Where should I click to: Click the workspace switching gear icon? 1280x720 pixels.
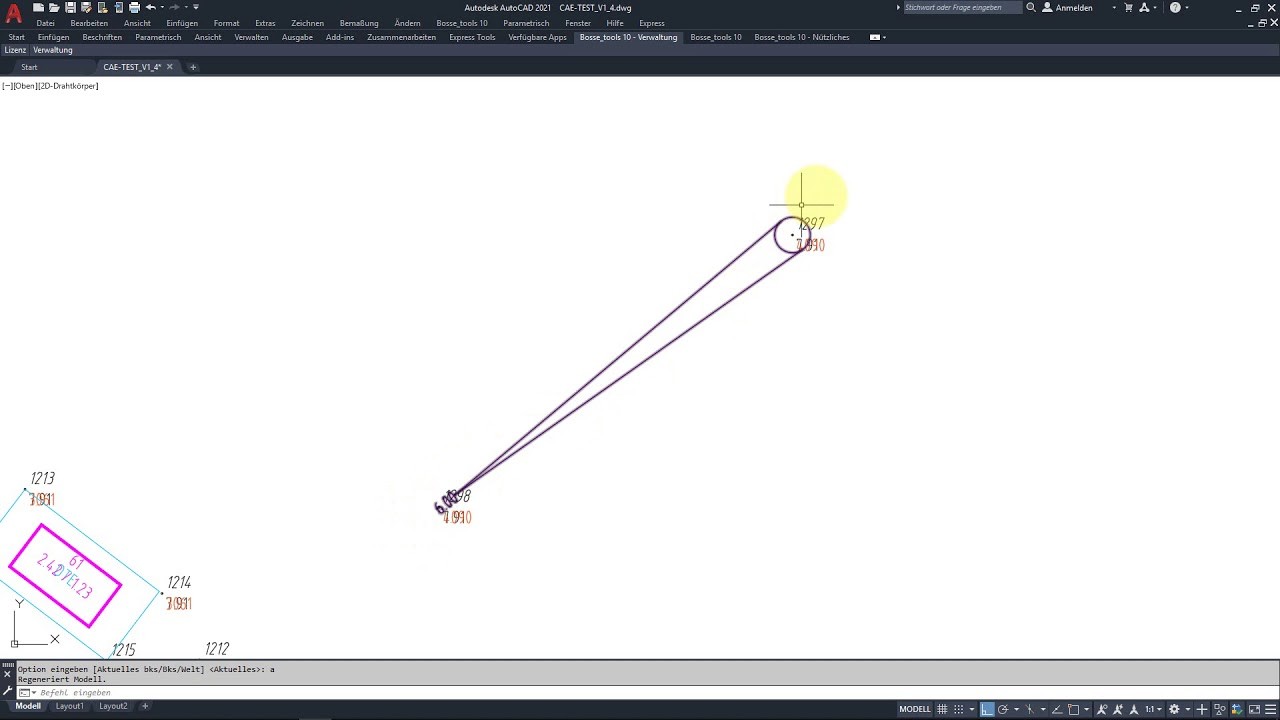click(x=1175, y=709)
